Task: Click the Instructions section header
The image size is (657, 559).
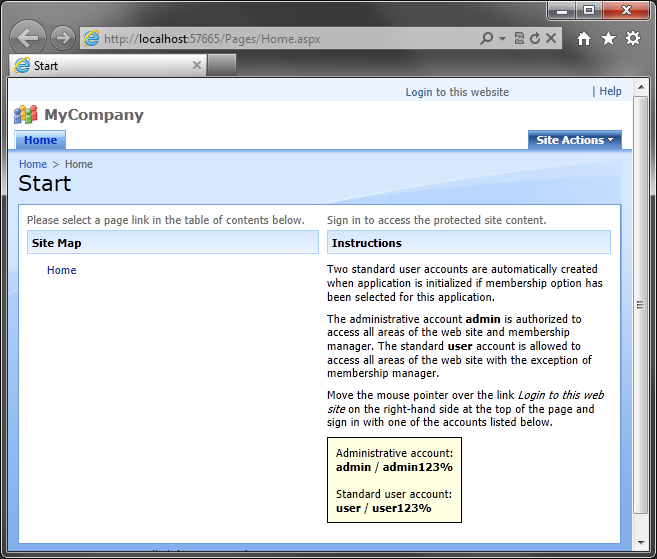Action: coord(468,243)
